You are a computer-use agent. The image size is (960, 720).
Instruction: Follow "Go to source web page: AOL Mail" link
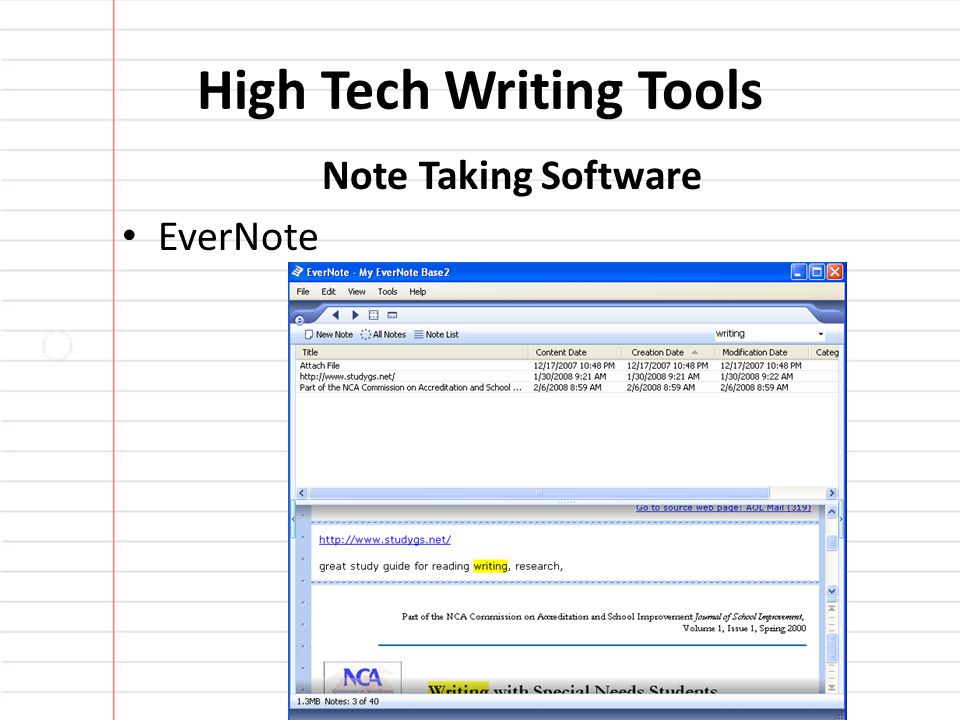pos(723,508)
